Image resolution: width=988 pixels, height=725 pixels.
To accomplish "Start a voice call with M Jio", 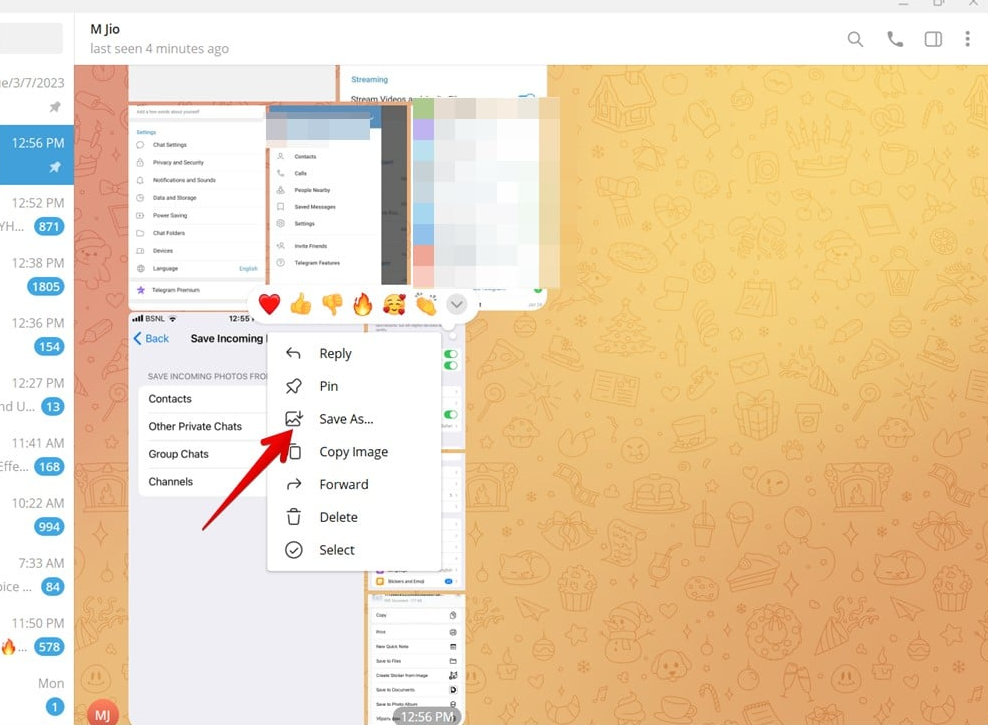I will tap(894, 40).
